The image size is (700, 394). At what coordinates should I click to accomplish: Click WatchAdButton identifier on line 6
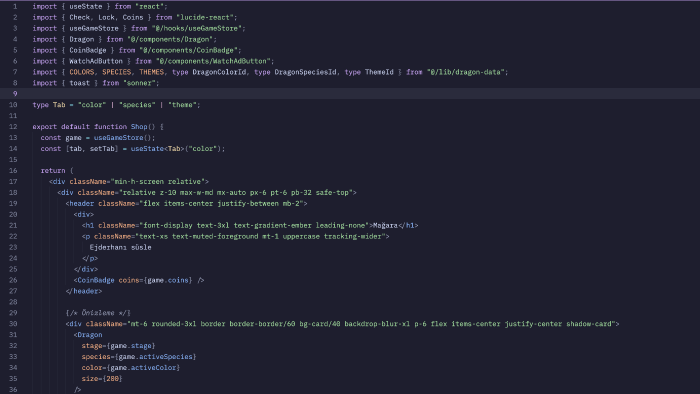pyautogui.click(x=96, y=61)
